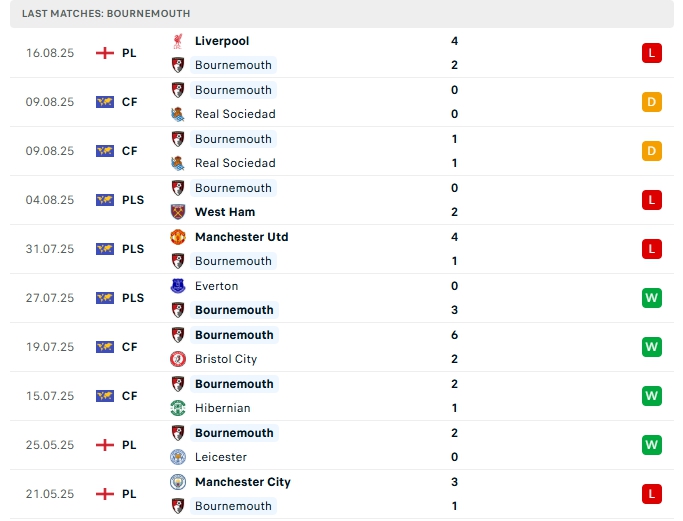Click the Leicester club crest icon
Screen dimensions: 683x521
pos(178,457)
